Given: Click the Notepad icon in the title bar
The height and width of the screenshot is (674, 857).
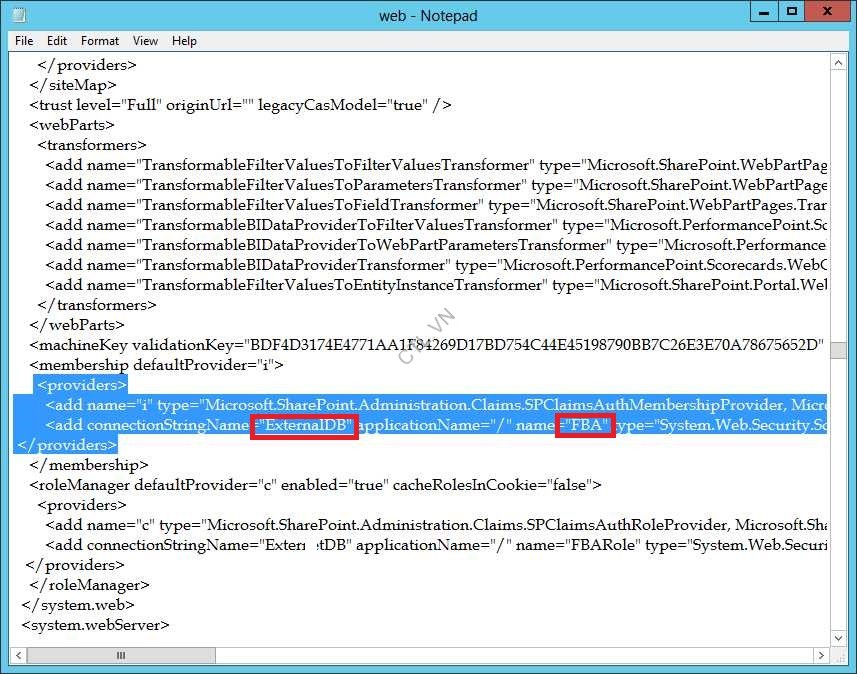Looking at the screenshot, I should 15,14.
